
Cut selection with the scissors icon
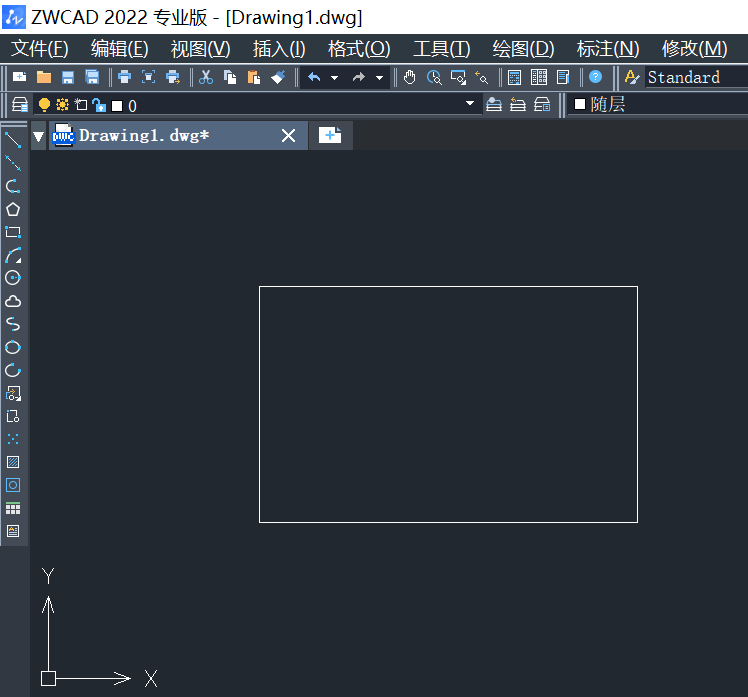pyautogui.click(x=206, y=77)
